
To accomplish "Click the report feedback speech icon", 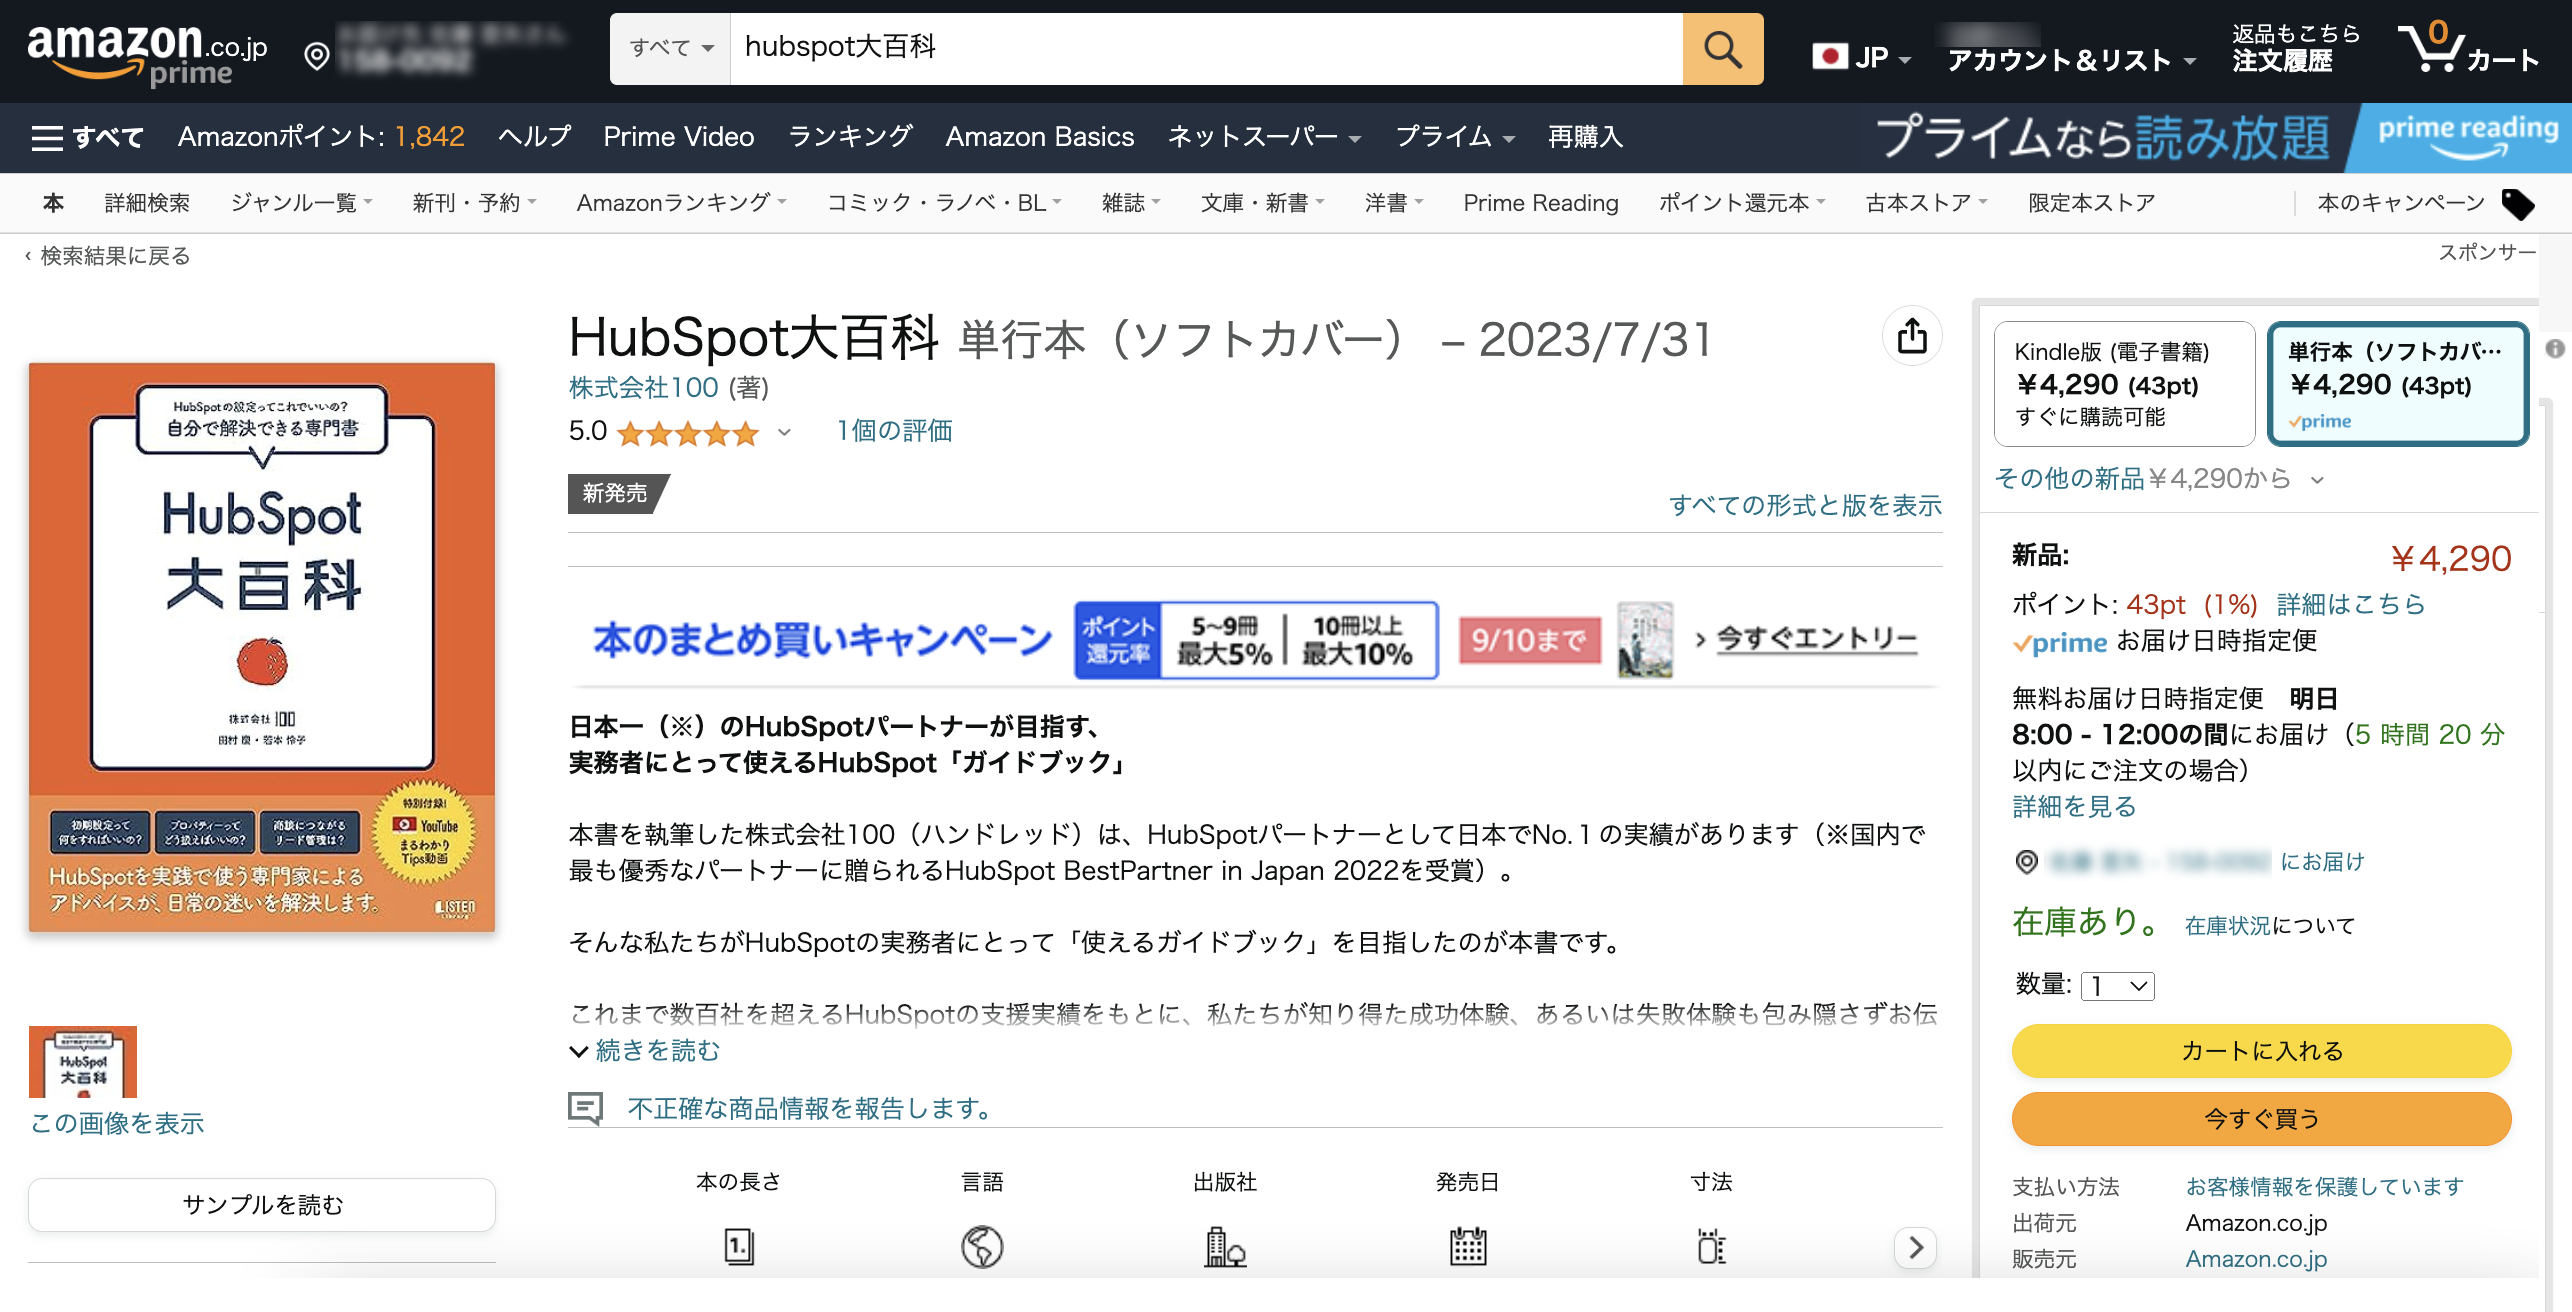I will click(x=586, y=1108).
